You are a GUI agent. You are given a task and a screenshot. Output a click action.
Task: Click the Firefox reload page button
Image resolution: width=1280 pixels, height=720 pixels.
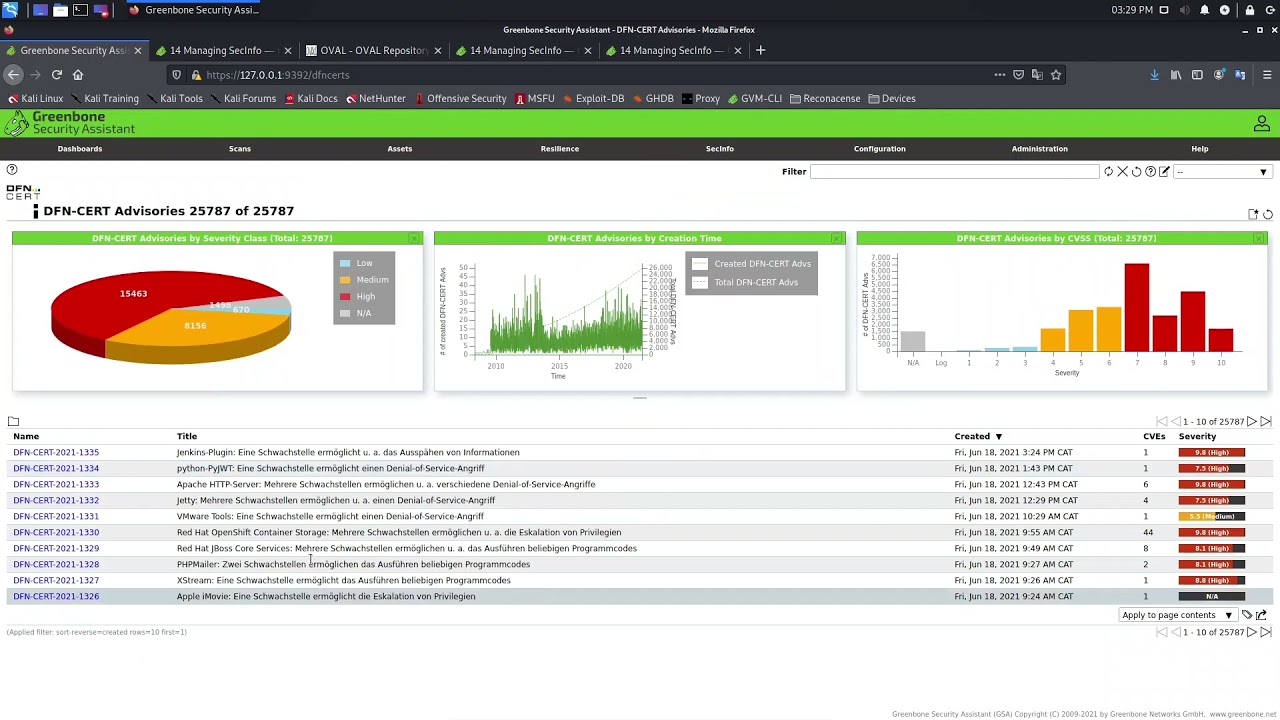tap(57, 75)
